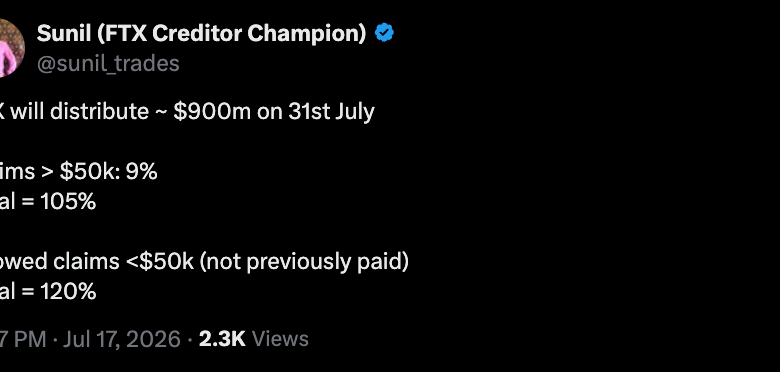Visit the @sunil_trades handle link
This screenshot has width=780, height=372.
point(108,64)
